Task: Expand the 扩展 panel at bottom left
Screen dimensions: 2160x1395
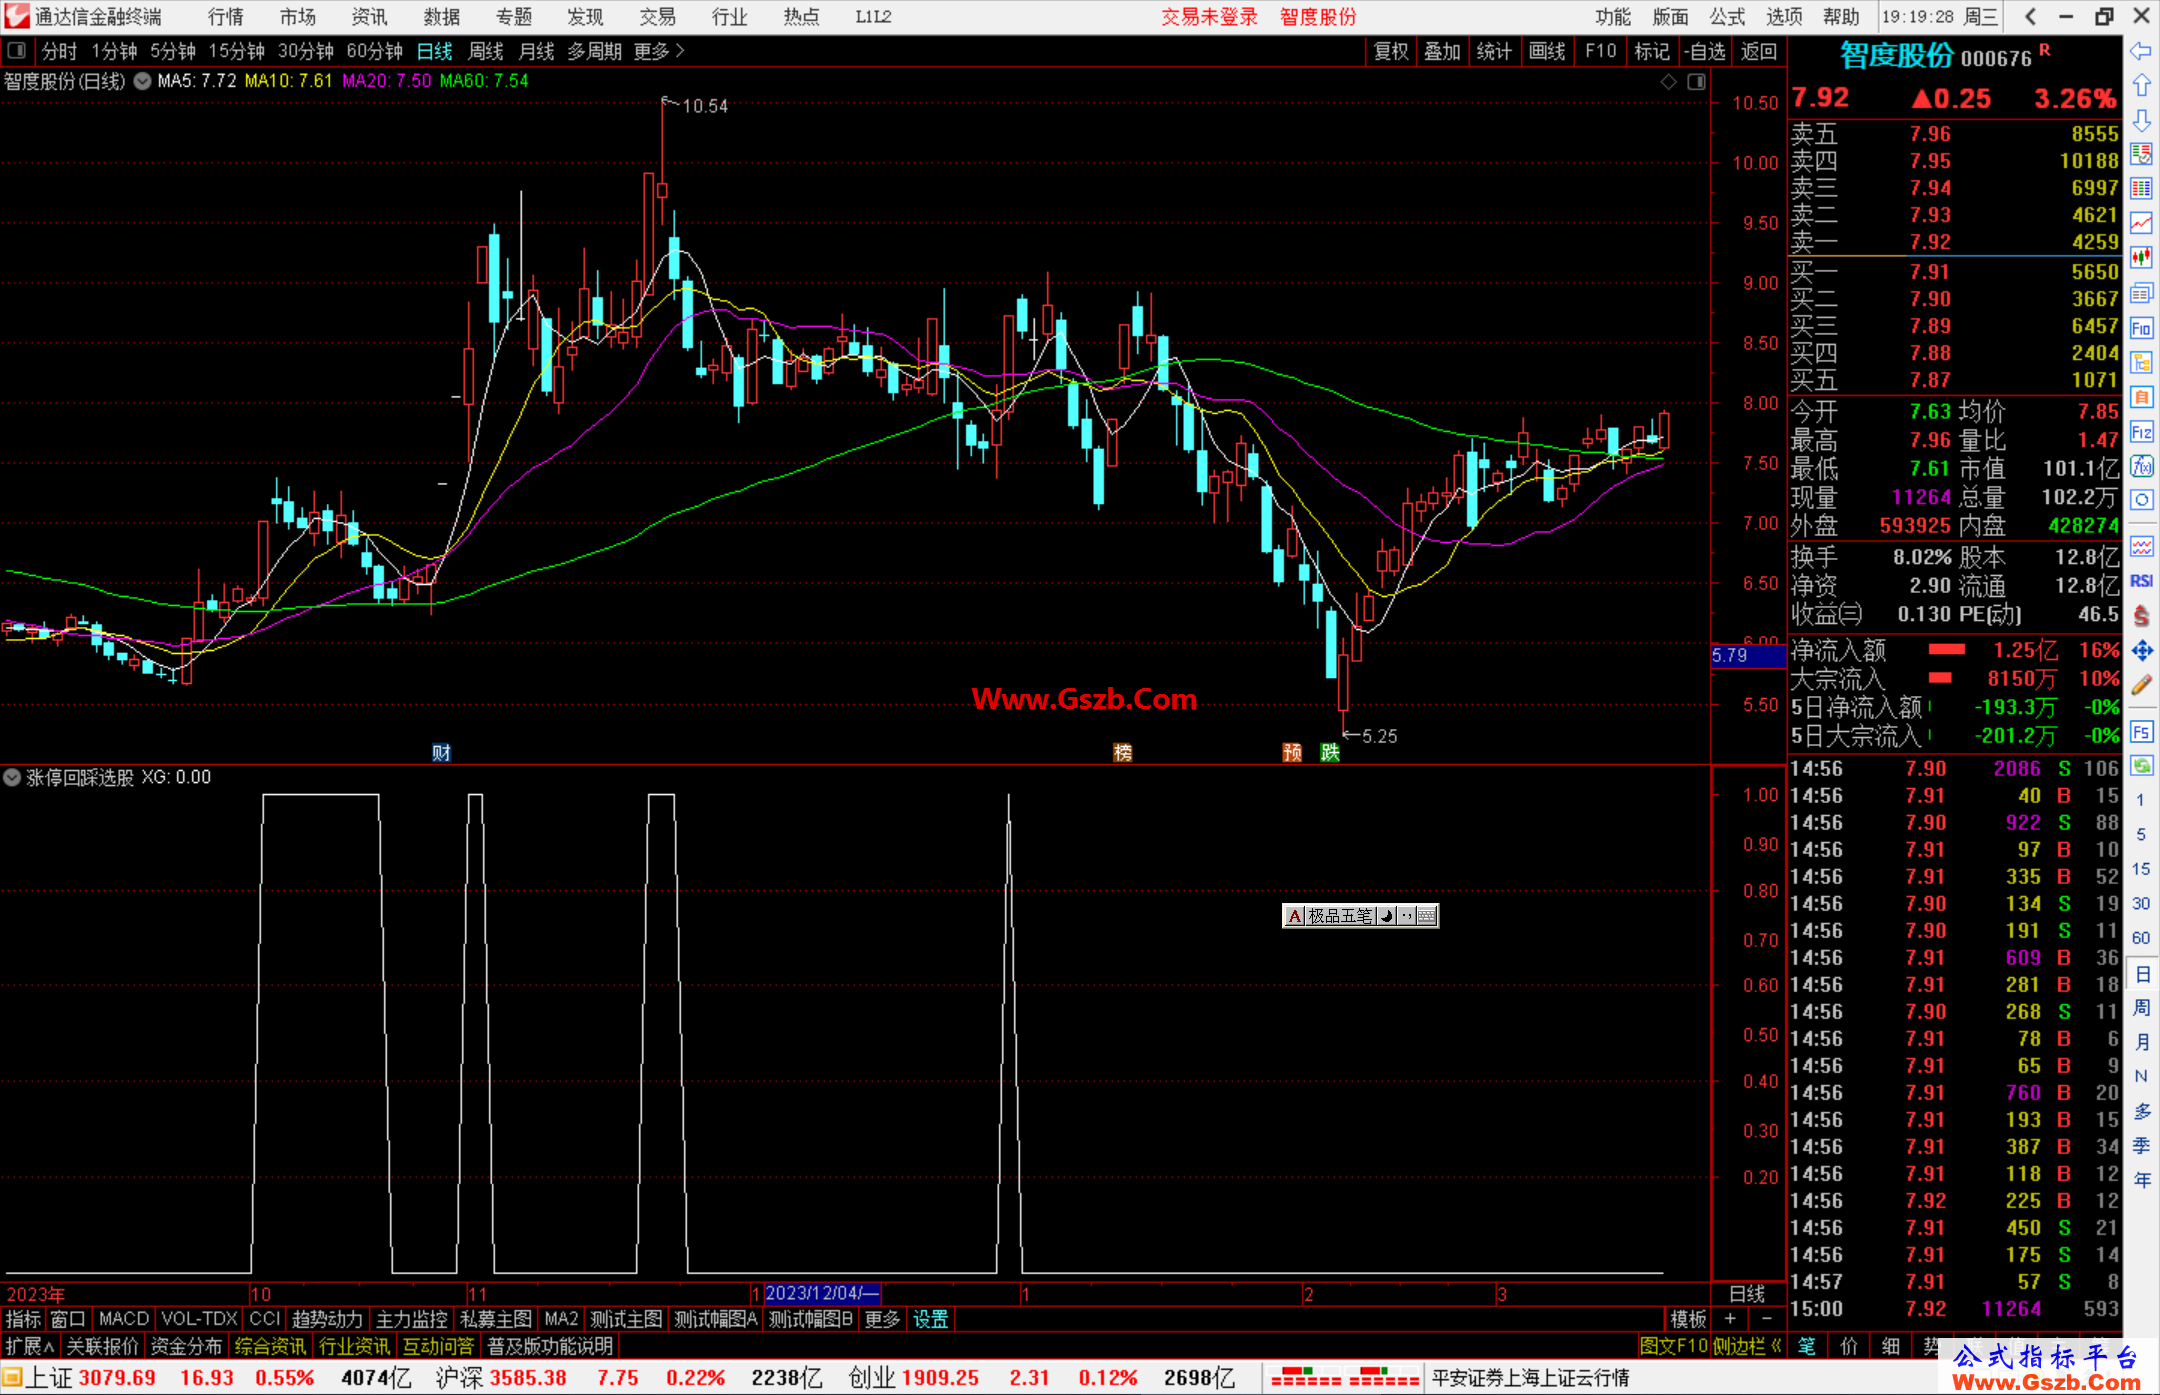Action: pyautogui.click(x=30, y=1346)
